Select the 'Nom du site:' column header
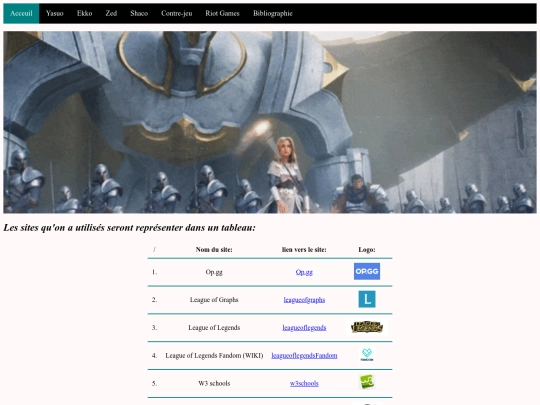This screenshot has height=405, width=540. click(214, 250)
